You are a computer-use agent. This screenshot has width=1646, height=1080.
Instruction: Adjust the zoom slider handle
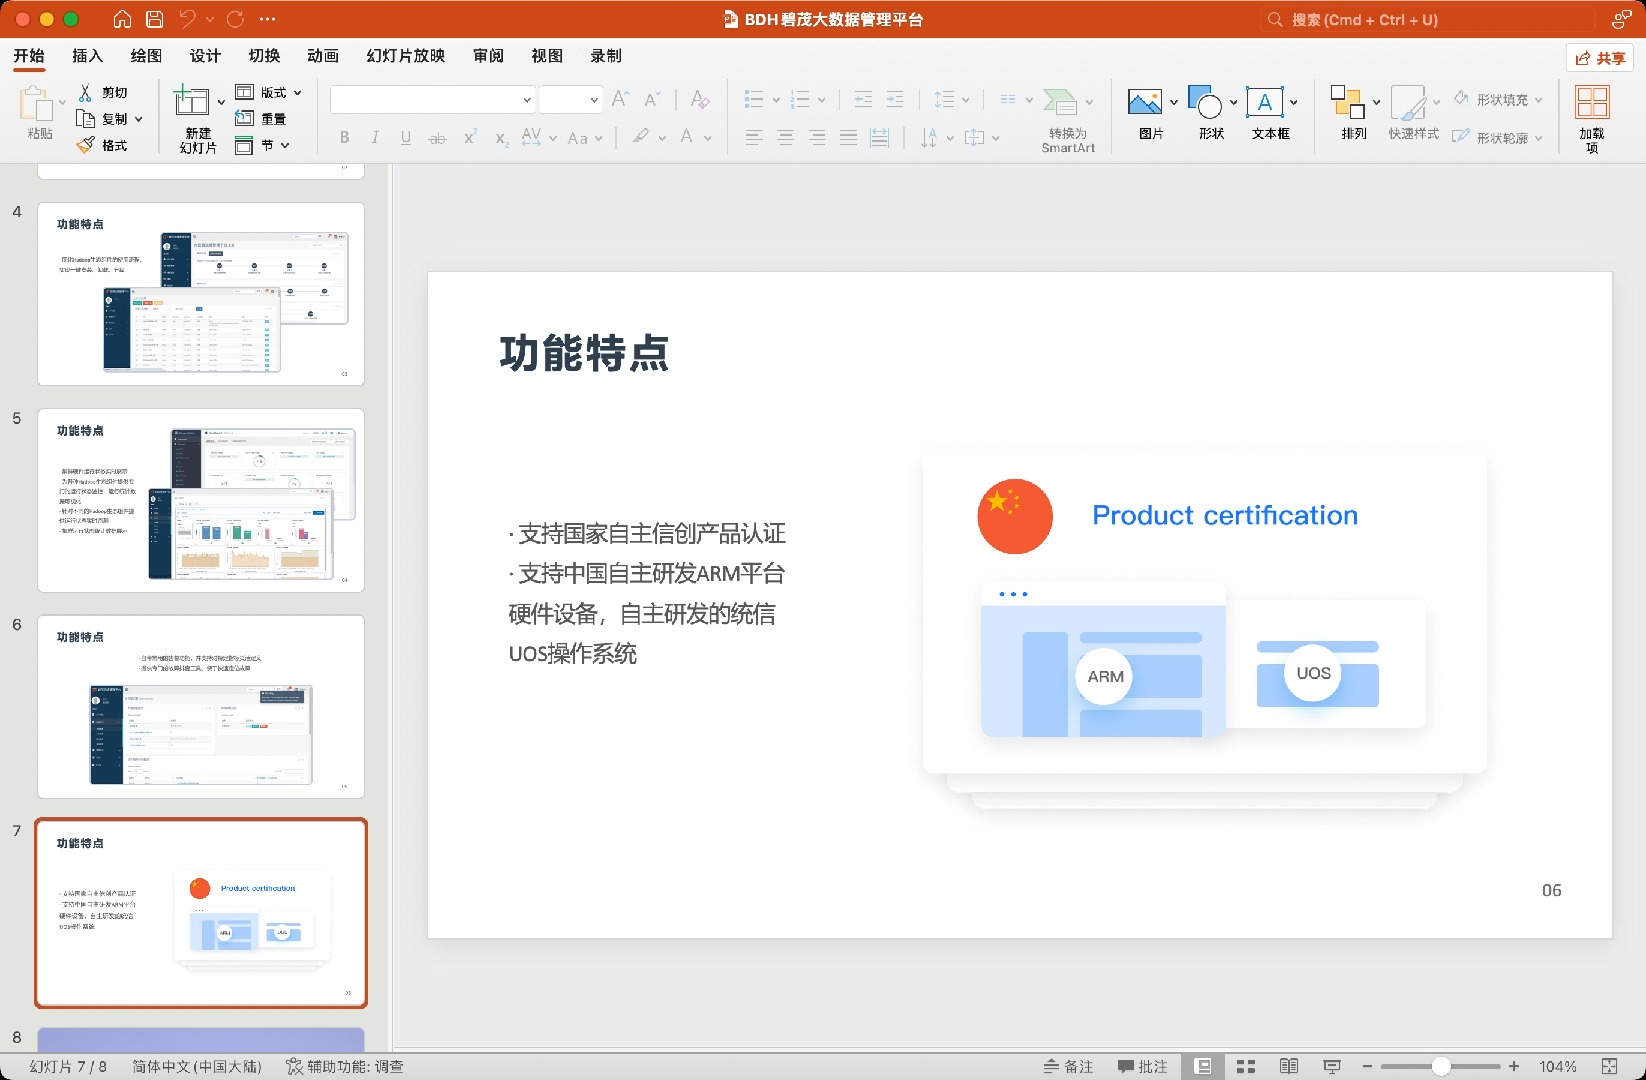1441,1066
